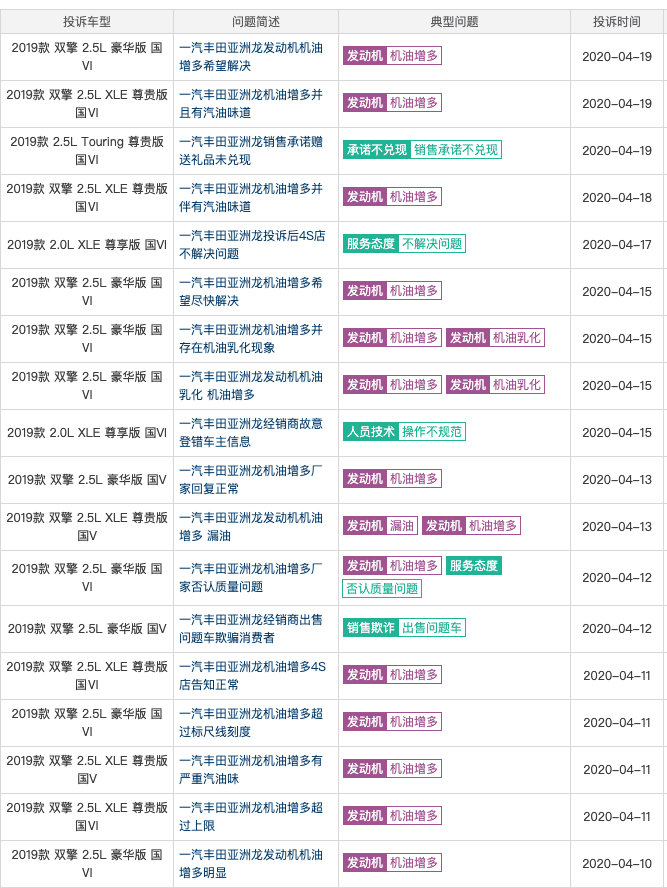Click the 典型问题 column header
The image size is (667, 888).
(x=454, y=22)
